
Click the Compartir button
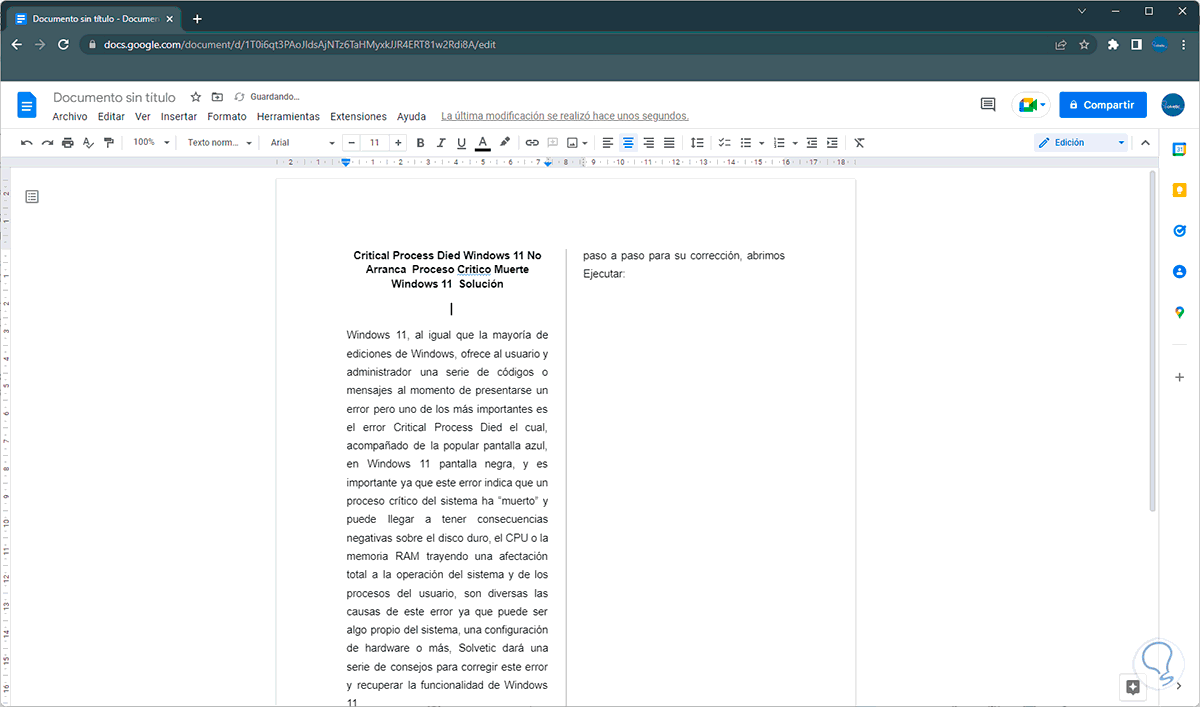pyautogui.click(x=1103, y=105)
